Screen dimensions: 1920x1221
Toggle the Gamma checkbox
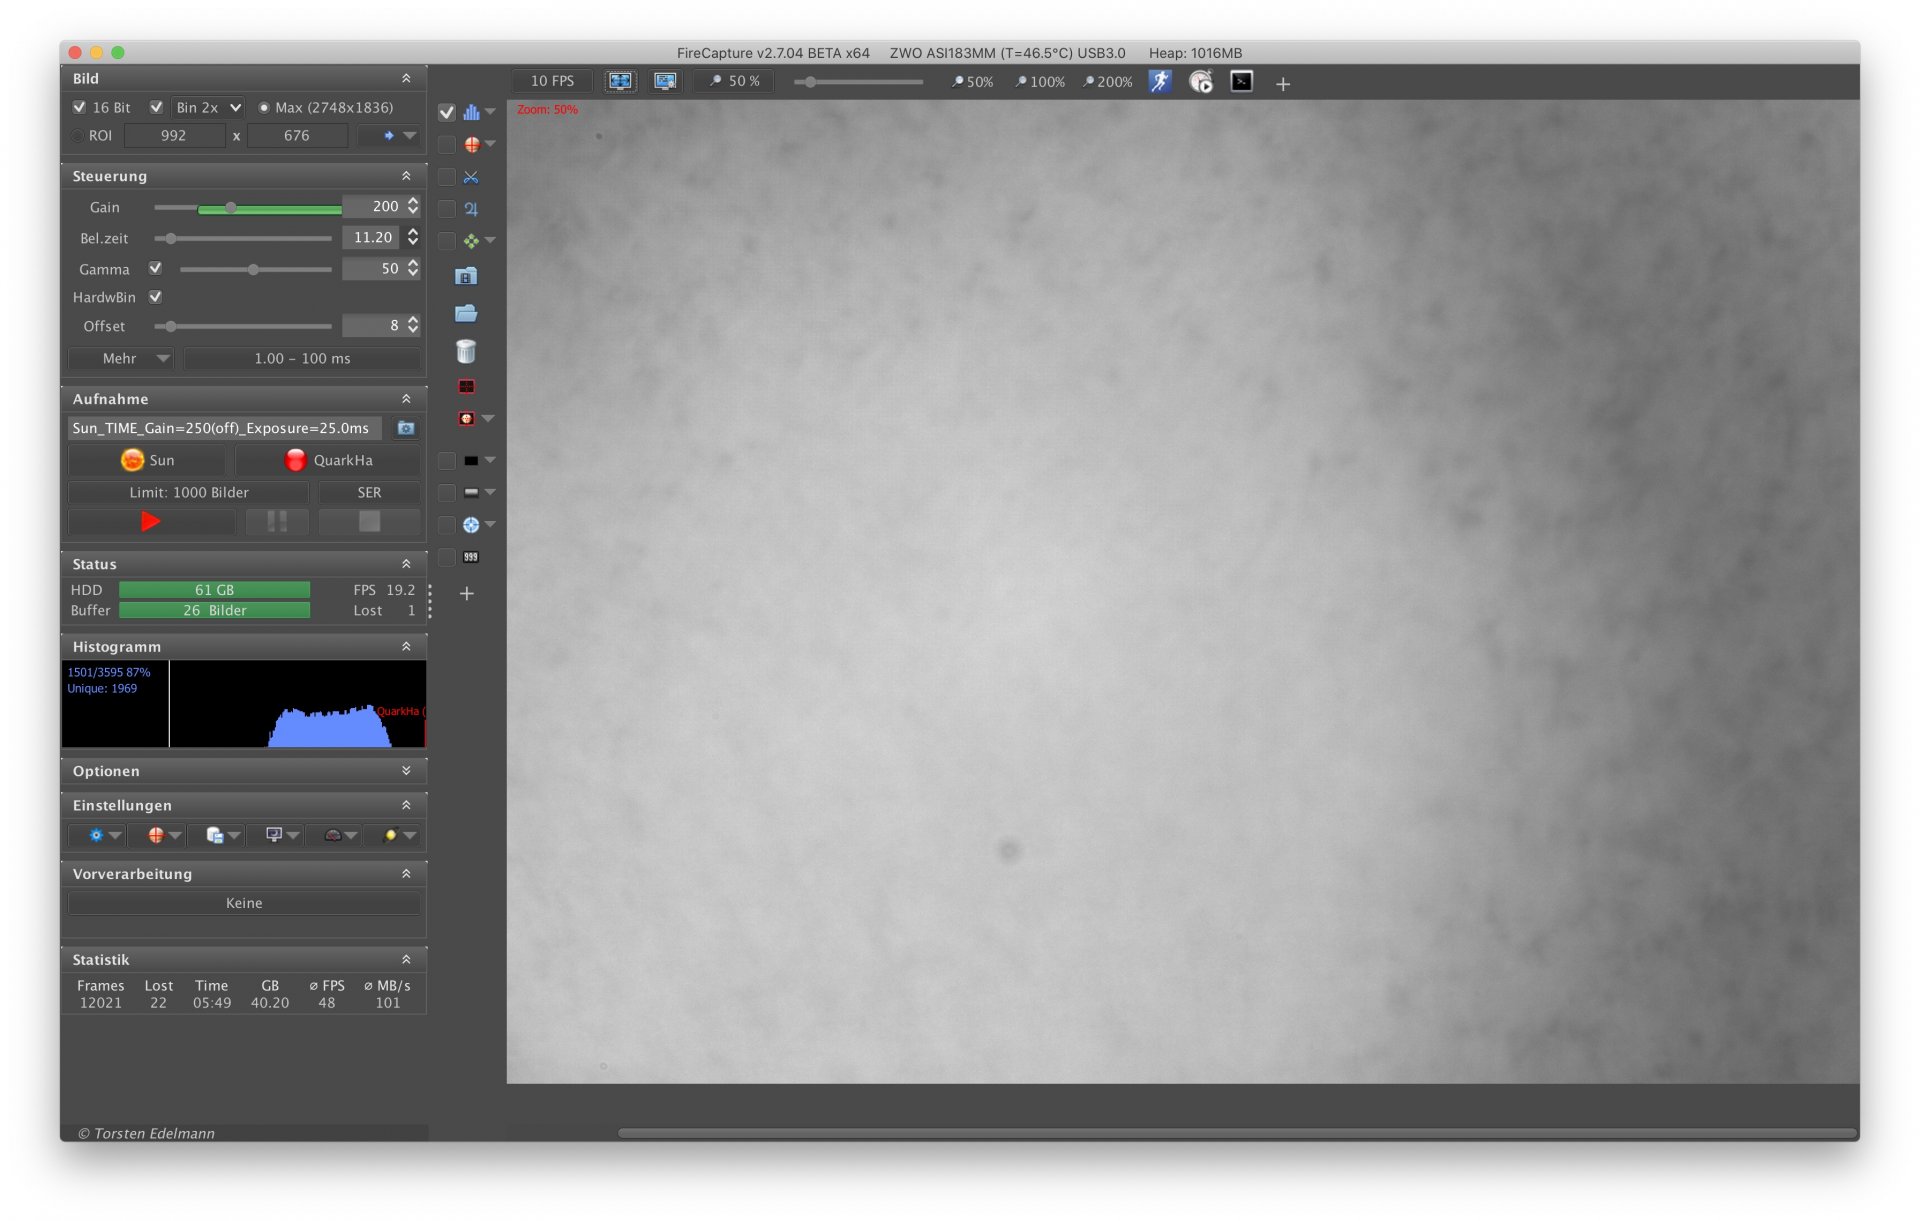[x=155, y=268]
